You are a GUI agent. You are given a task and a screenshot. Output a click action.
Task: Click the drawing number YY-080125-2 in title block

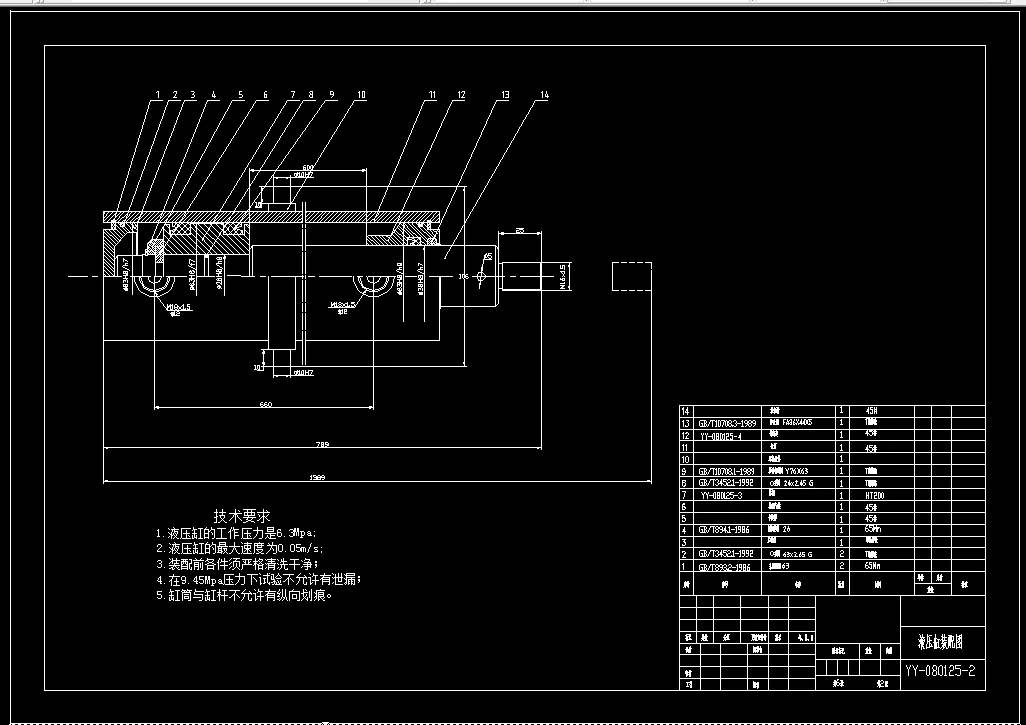click(940, 671)
